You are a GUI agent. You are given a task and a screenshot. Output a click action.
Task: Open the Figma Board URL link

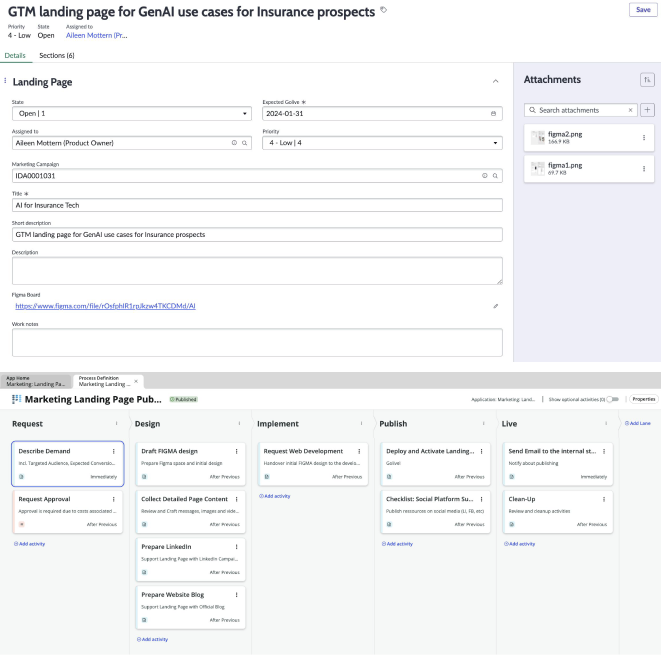coord(105,305)
